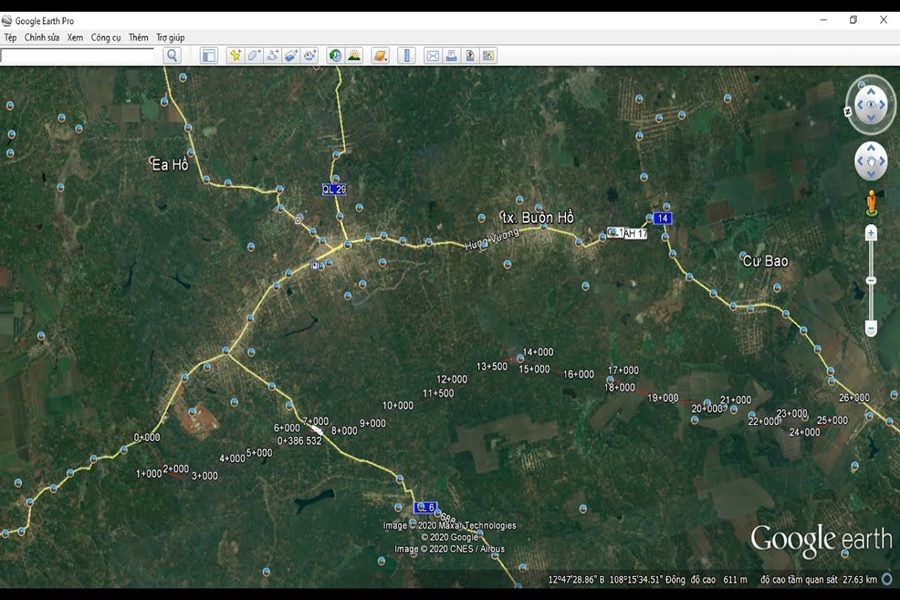The width and height of the screenshot is (900, 600).
Task: Open the Add Polygon tool
Action: [x=253, y=56]
